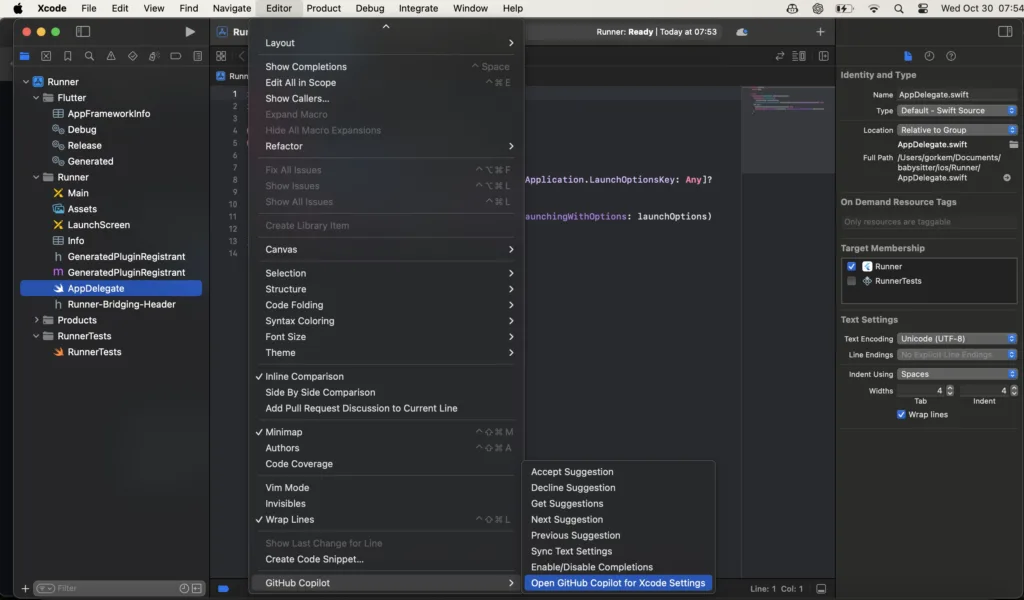This screenshot has width=1024, height=600.
Task: Click the Xcode Cloud status icon
Action: click(x=742, y=32)
